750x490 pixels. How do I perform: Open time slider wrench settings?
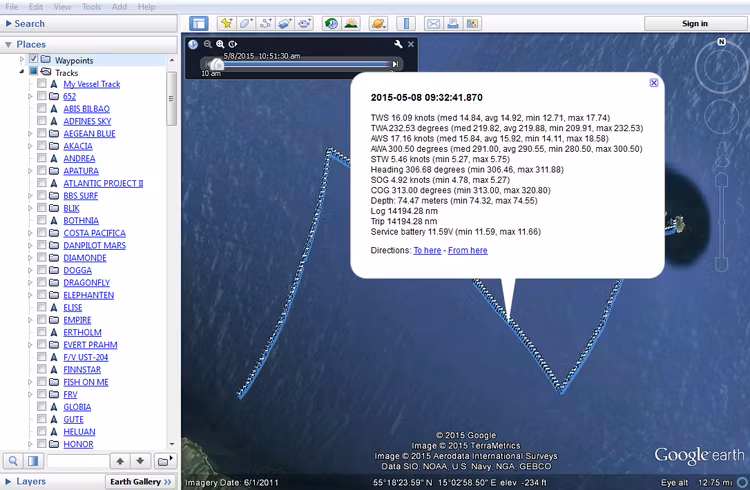pos(398,44)
